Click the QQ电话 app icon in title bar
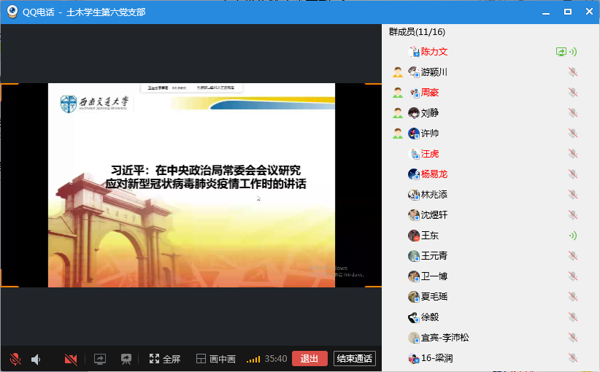This screenshot has height=372, width=600. click(13, 12)
